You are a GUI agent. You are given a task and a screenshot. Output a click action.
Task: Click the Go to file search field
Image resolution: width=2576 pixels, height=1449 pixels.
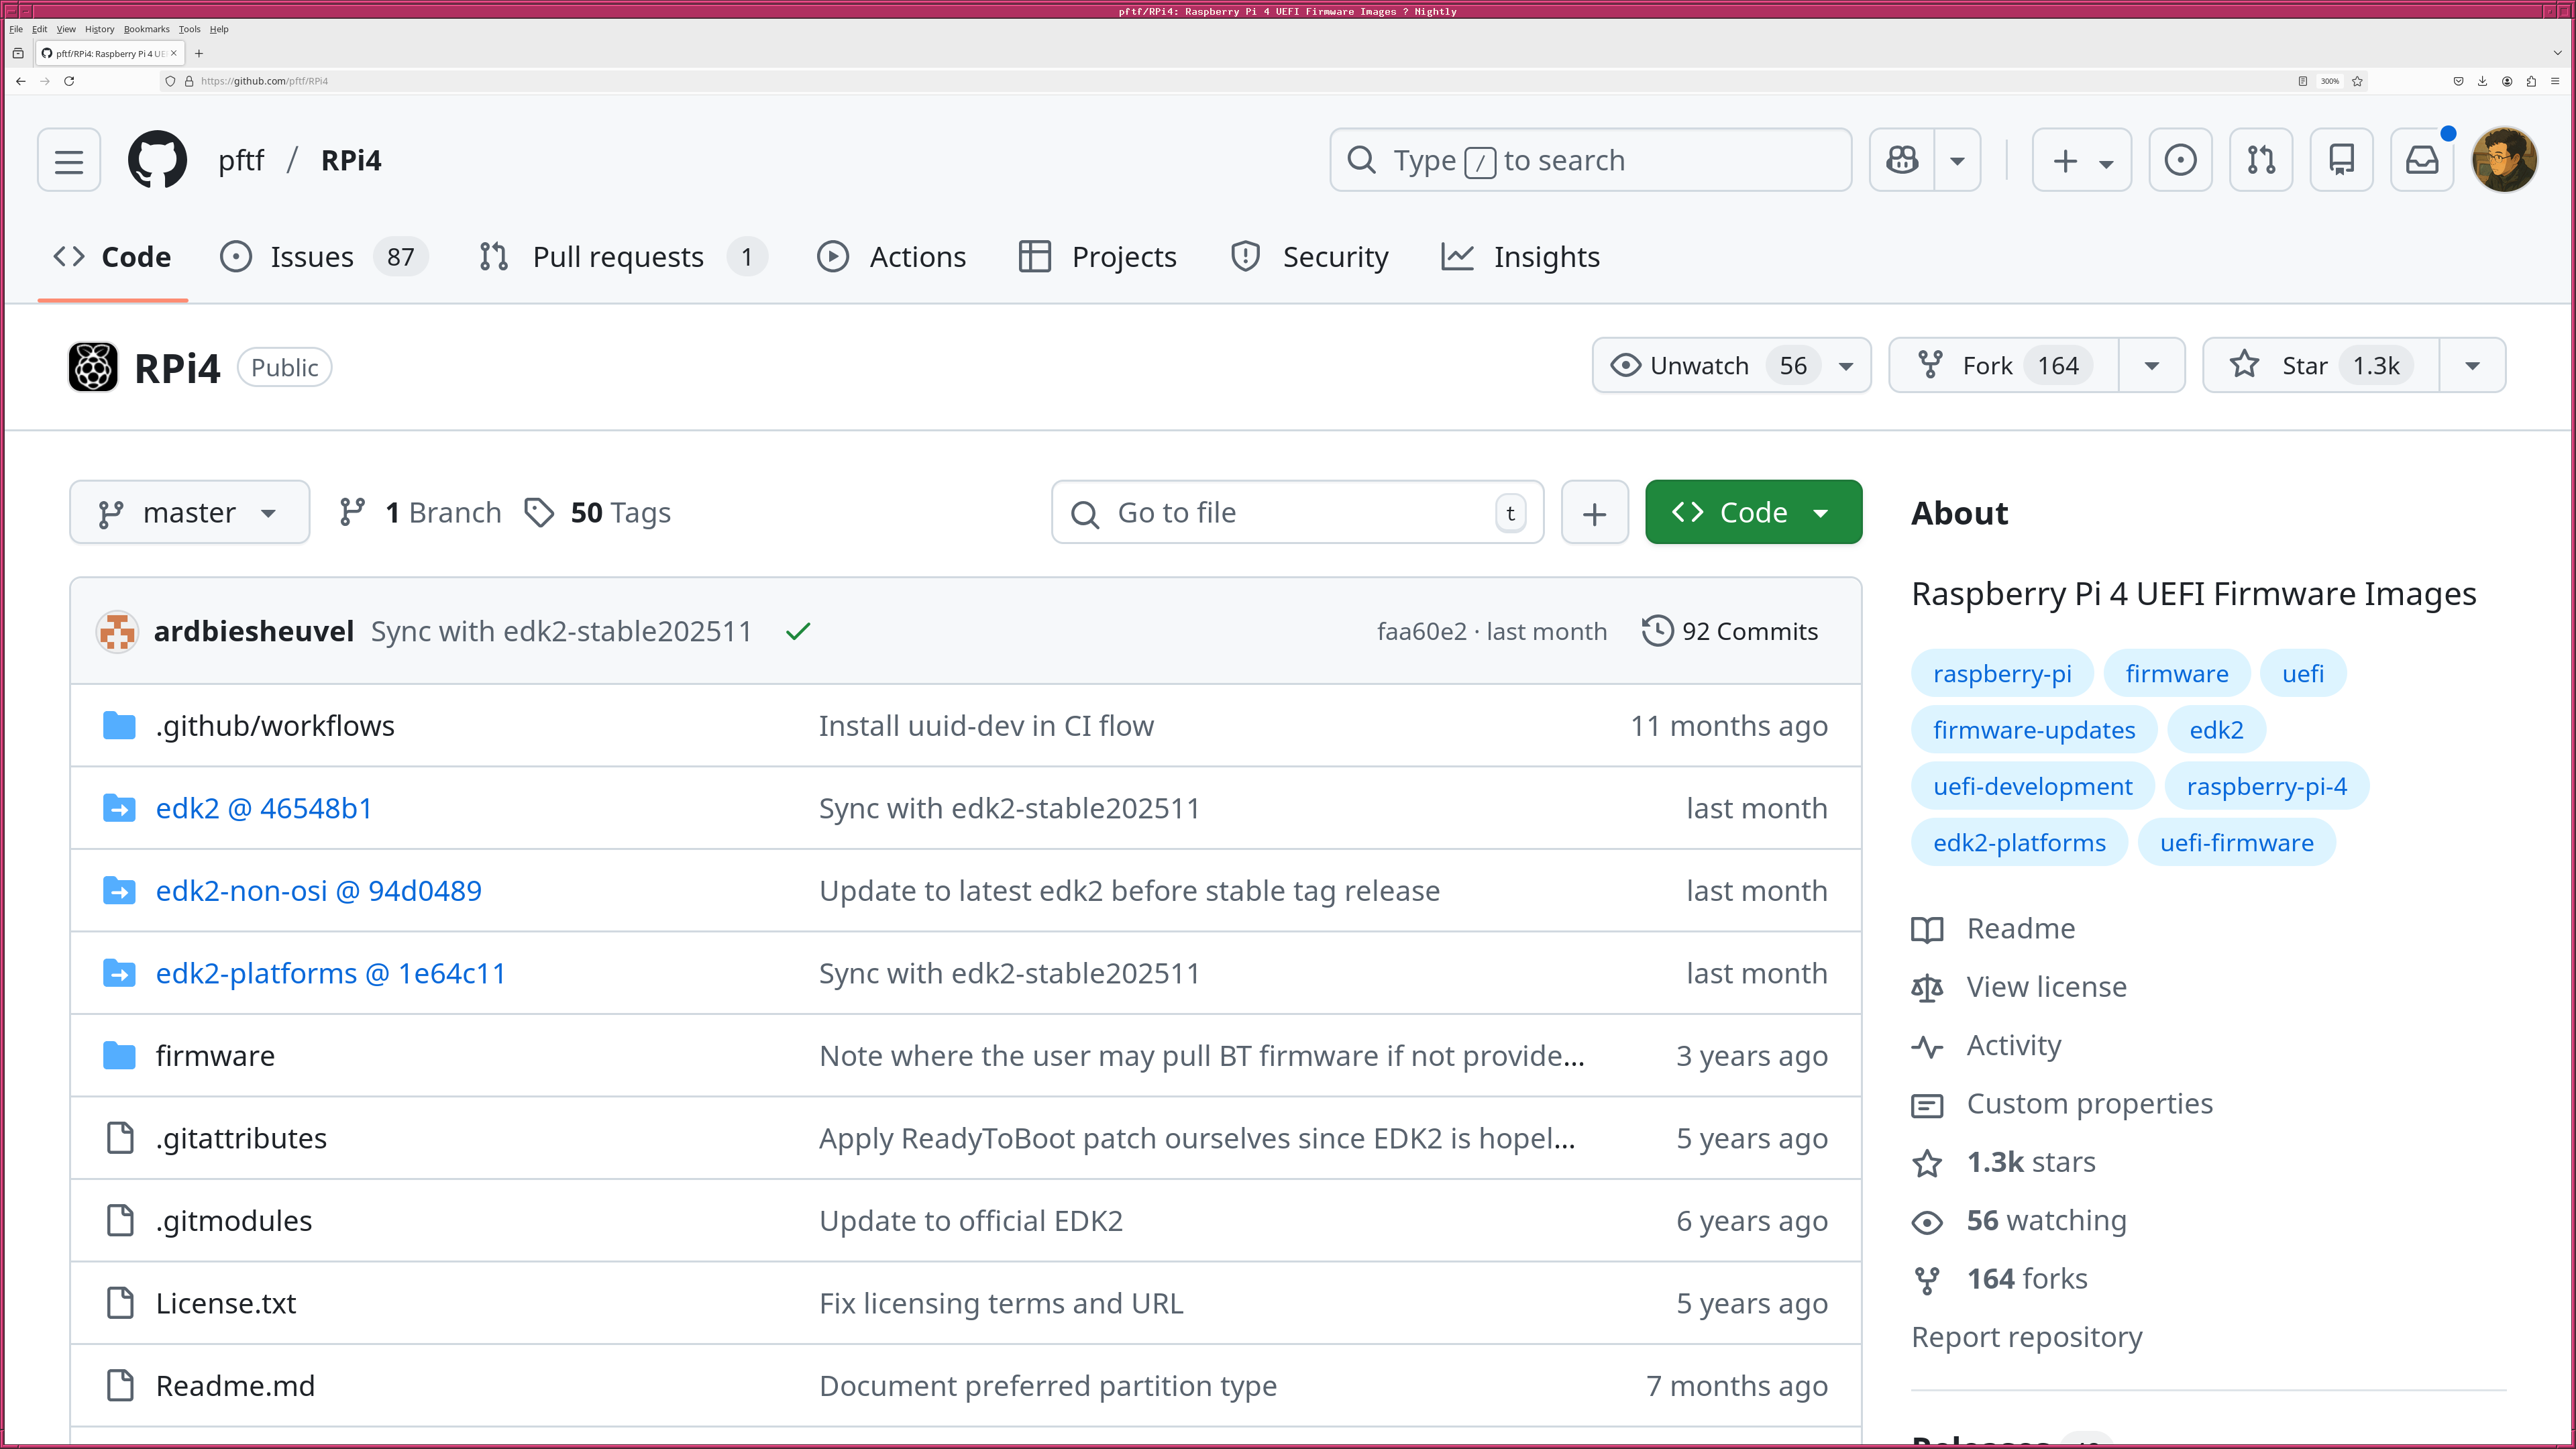pyautogui.click(x=1296, y=513)
